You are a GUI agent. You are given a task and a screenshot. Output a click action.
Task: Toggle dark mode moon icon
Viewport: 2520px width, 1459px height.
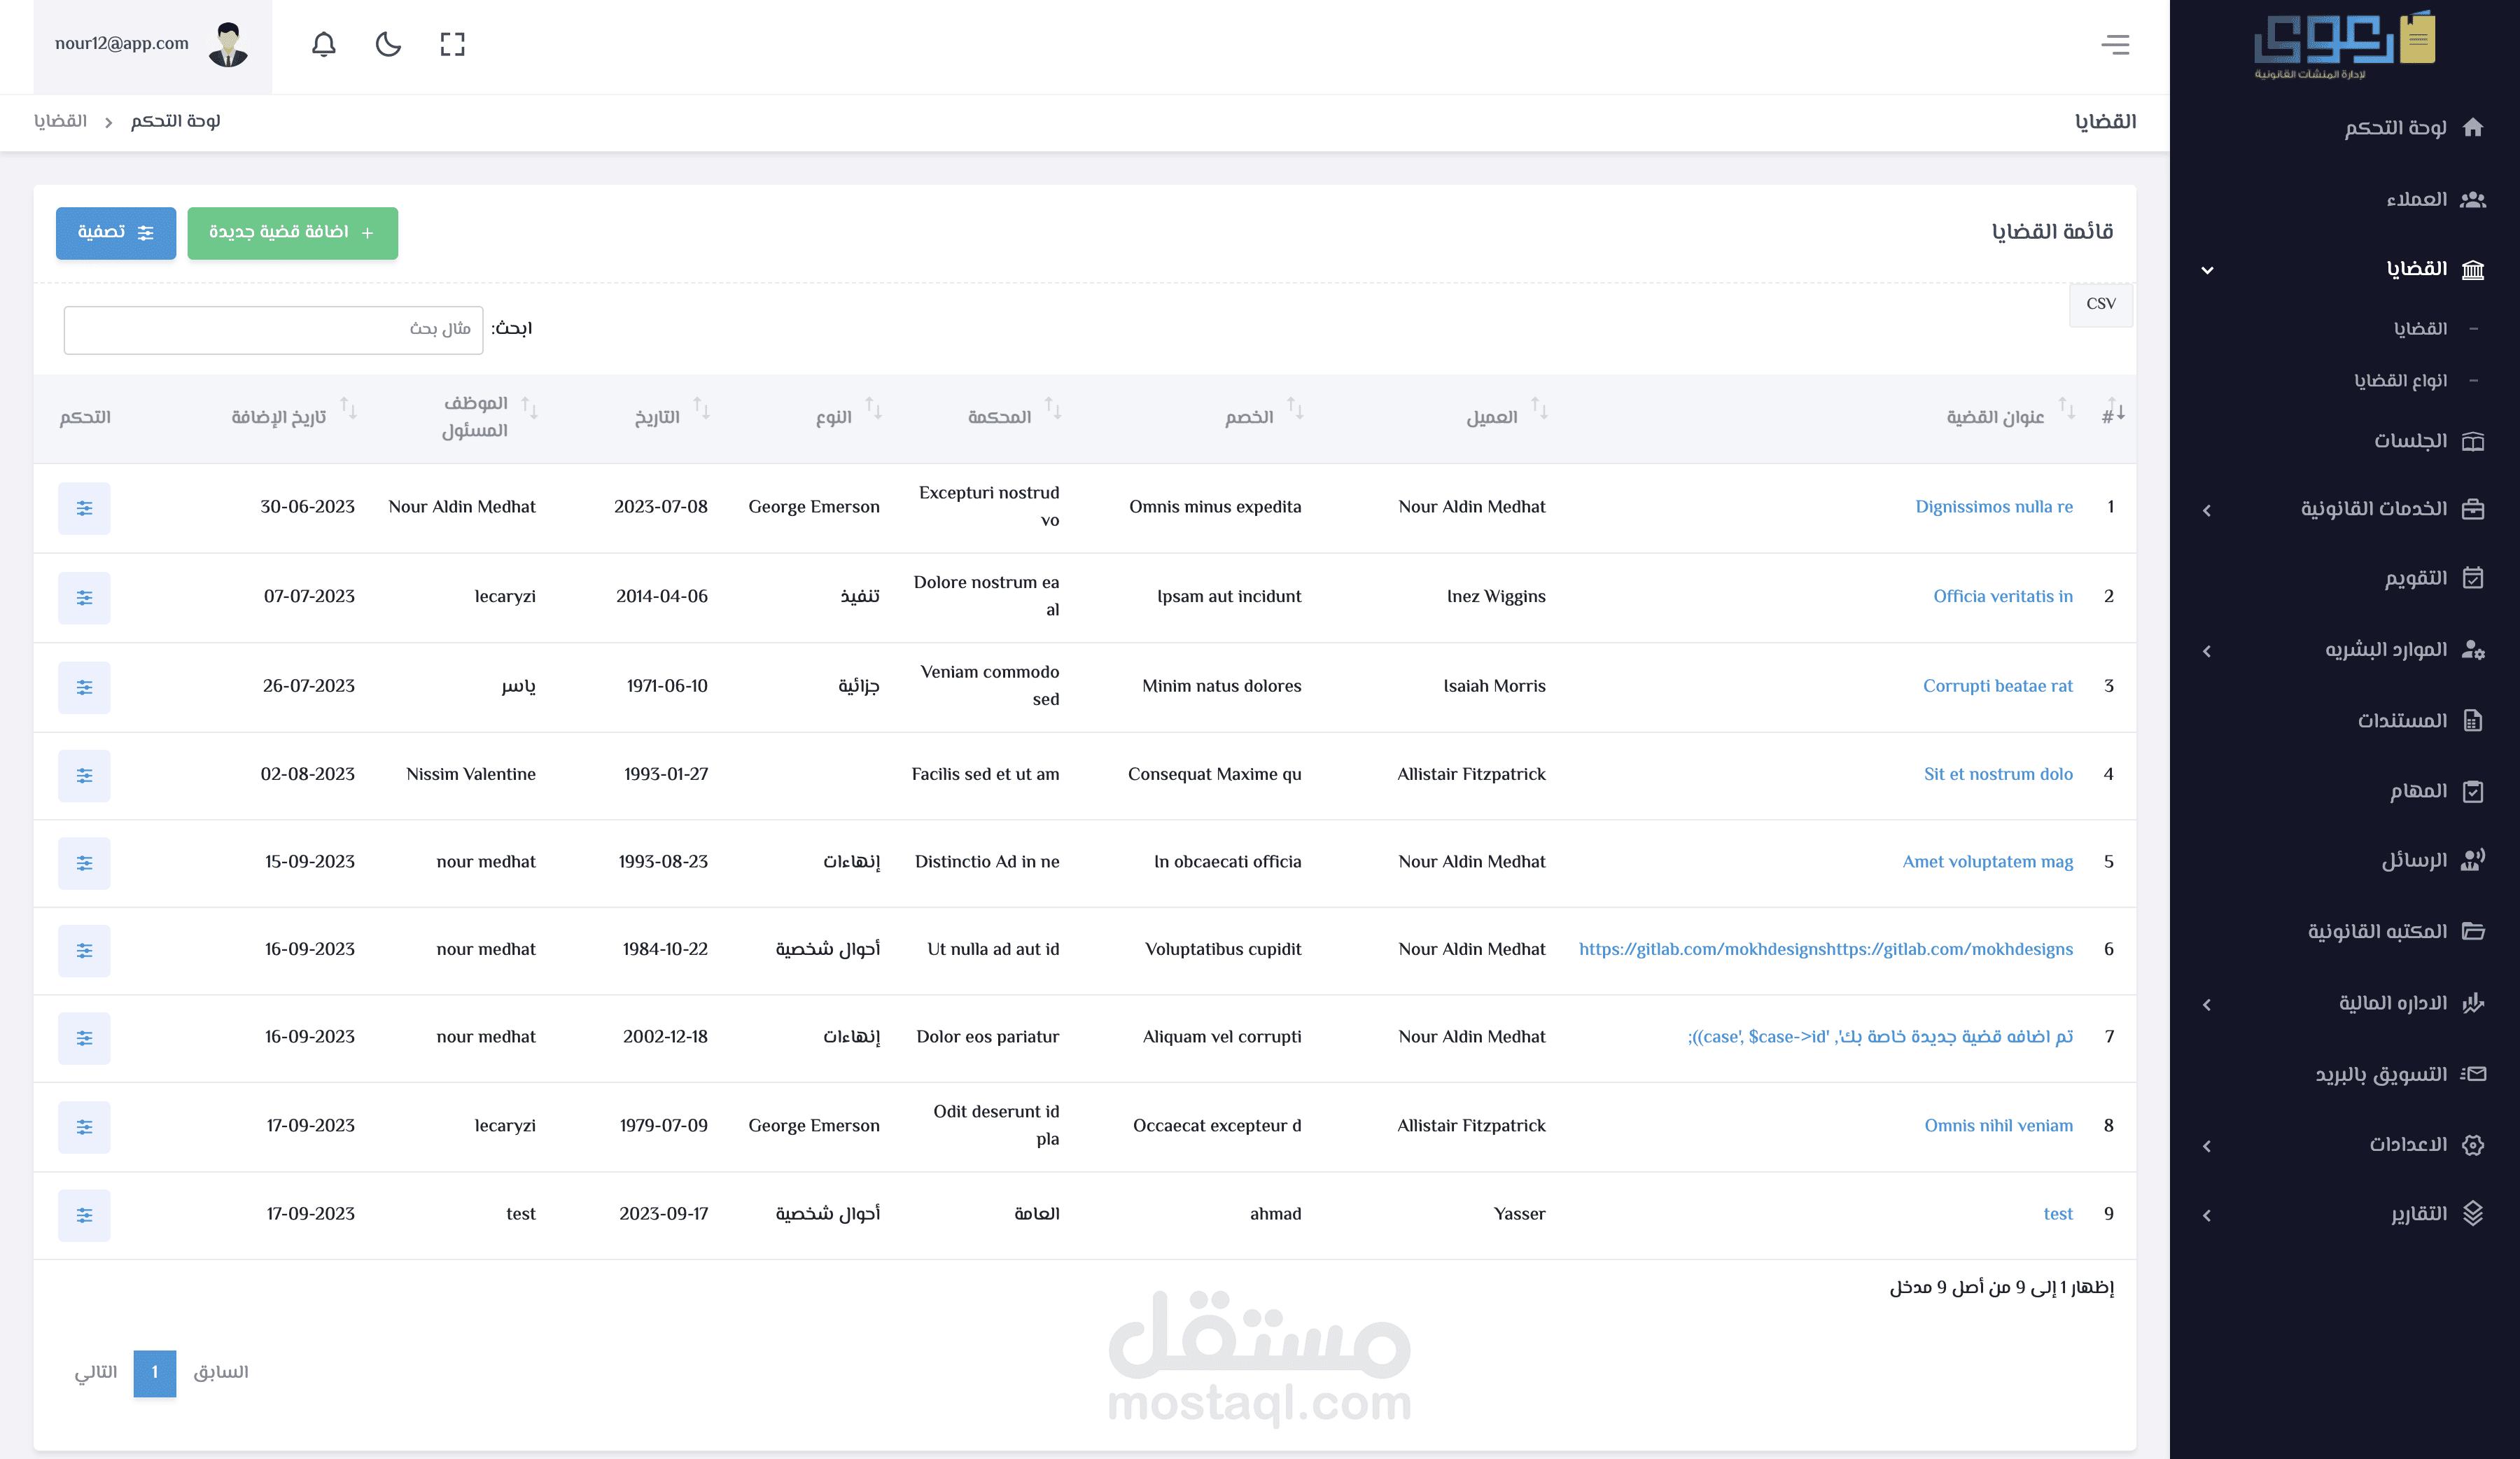(x=388, y=44)
